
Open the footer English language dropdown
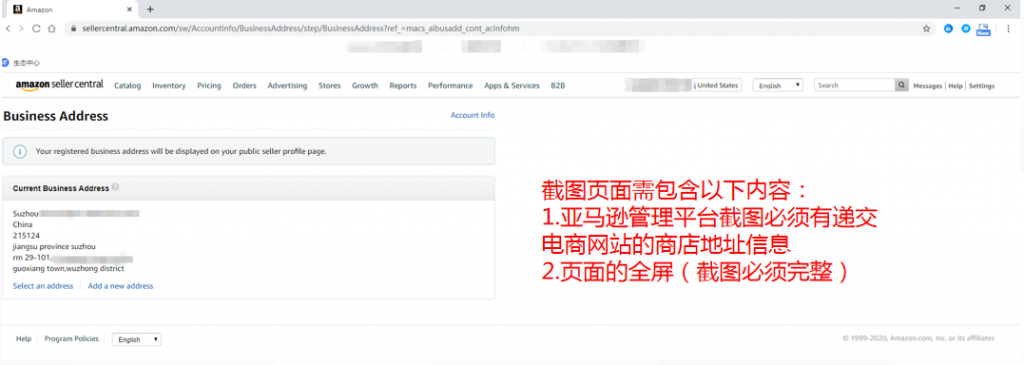(136, 340)
